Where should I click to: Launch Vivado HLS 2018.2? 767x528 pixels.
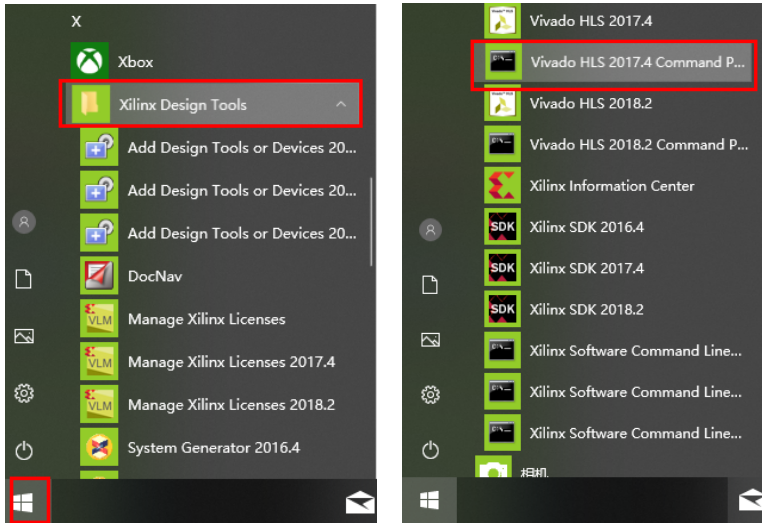(x=568, y=103)
